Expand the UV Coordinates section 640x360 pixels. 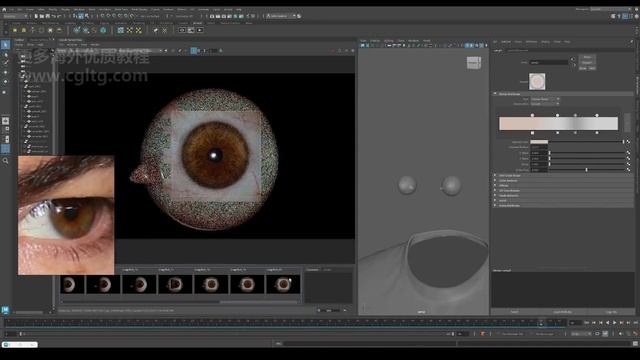click(x=563, y=191)
